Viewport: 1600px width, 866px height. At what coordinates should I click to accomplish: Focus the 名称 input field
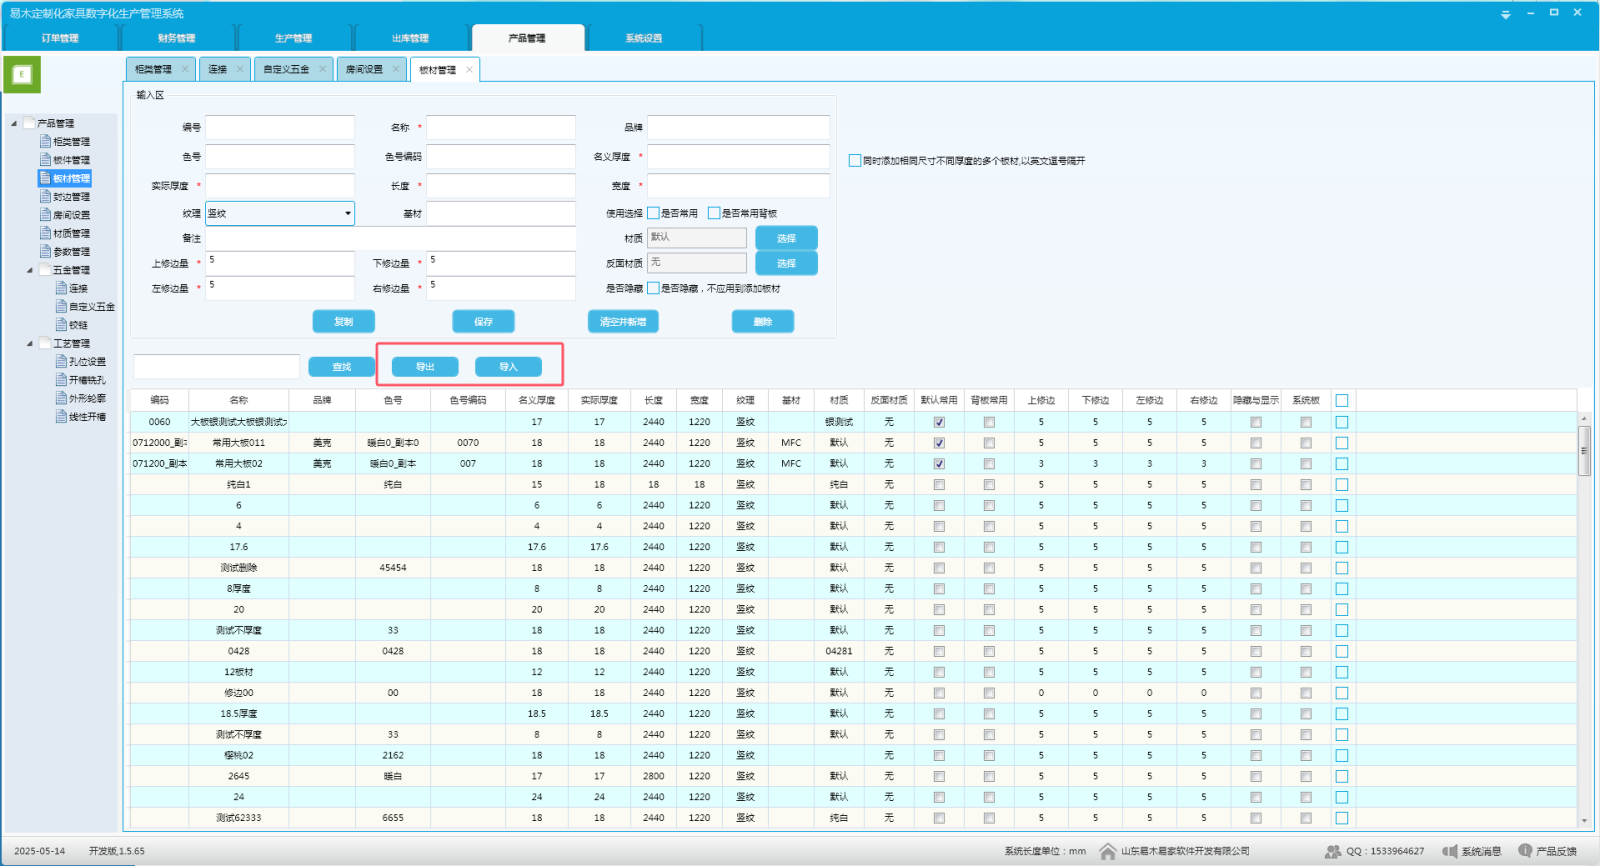pyautogui.click(x=501, y=127)
